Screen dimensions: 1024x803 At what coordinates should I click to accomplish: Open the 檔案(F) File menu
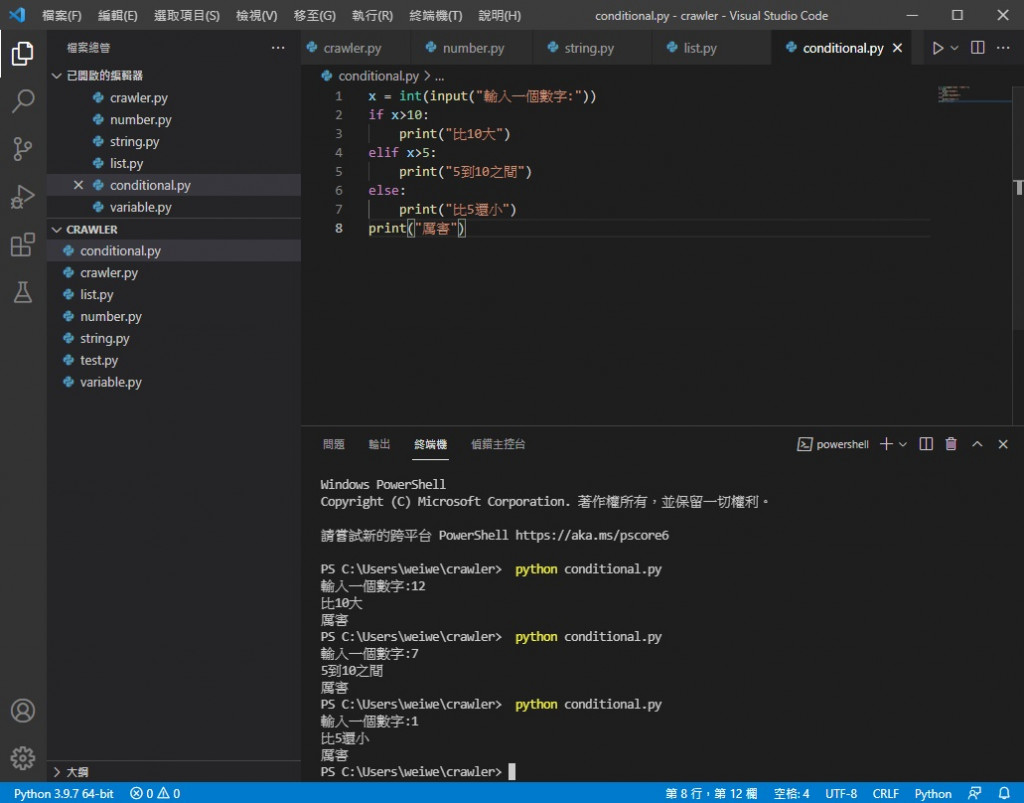click(x=62, y=16)
